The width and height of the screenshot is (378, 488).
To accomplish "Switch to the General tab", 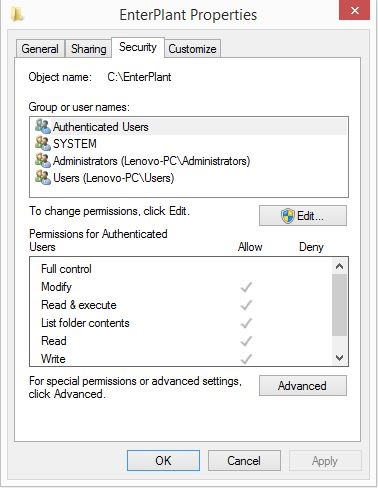I will tap(40, 49).
